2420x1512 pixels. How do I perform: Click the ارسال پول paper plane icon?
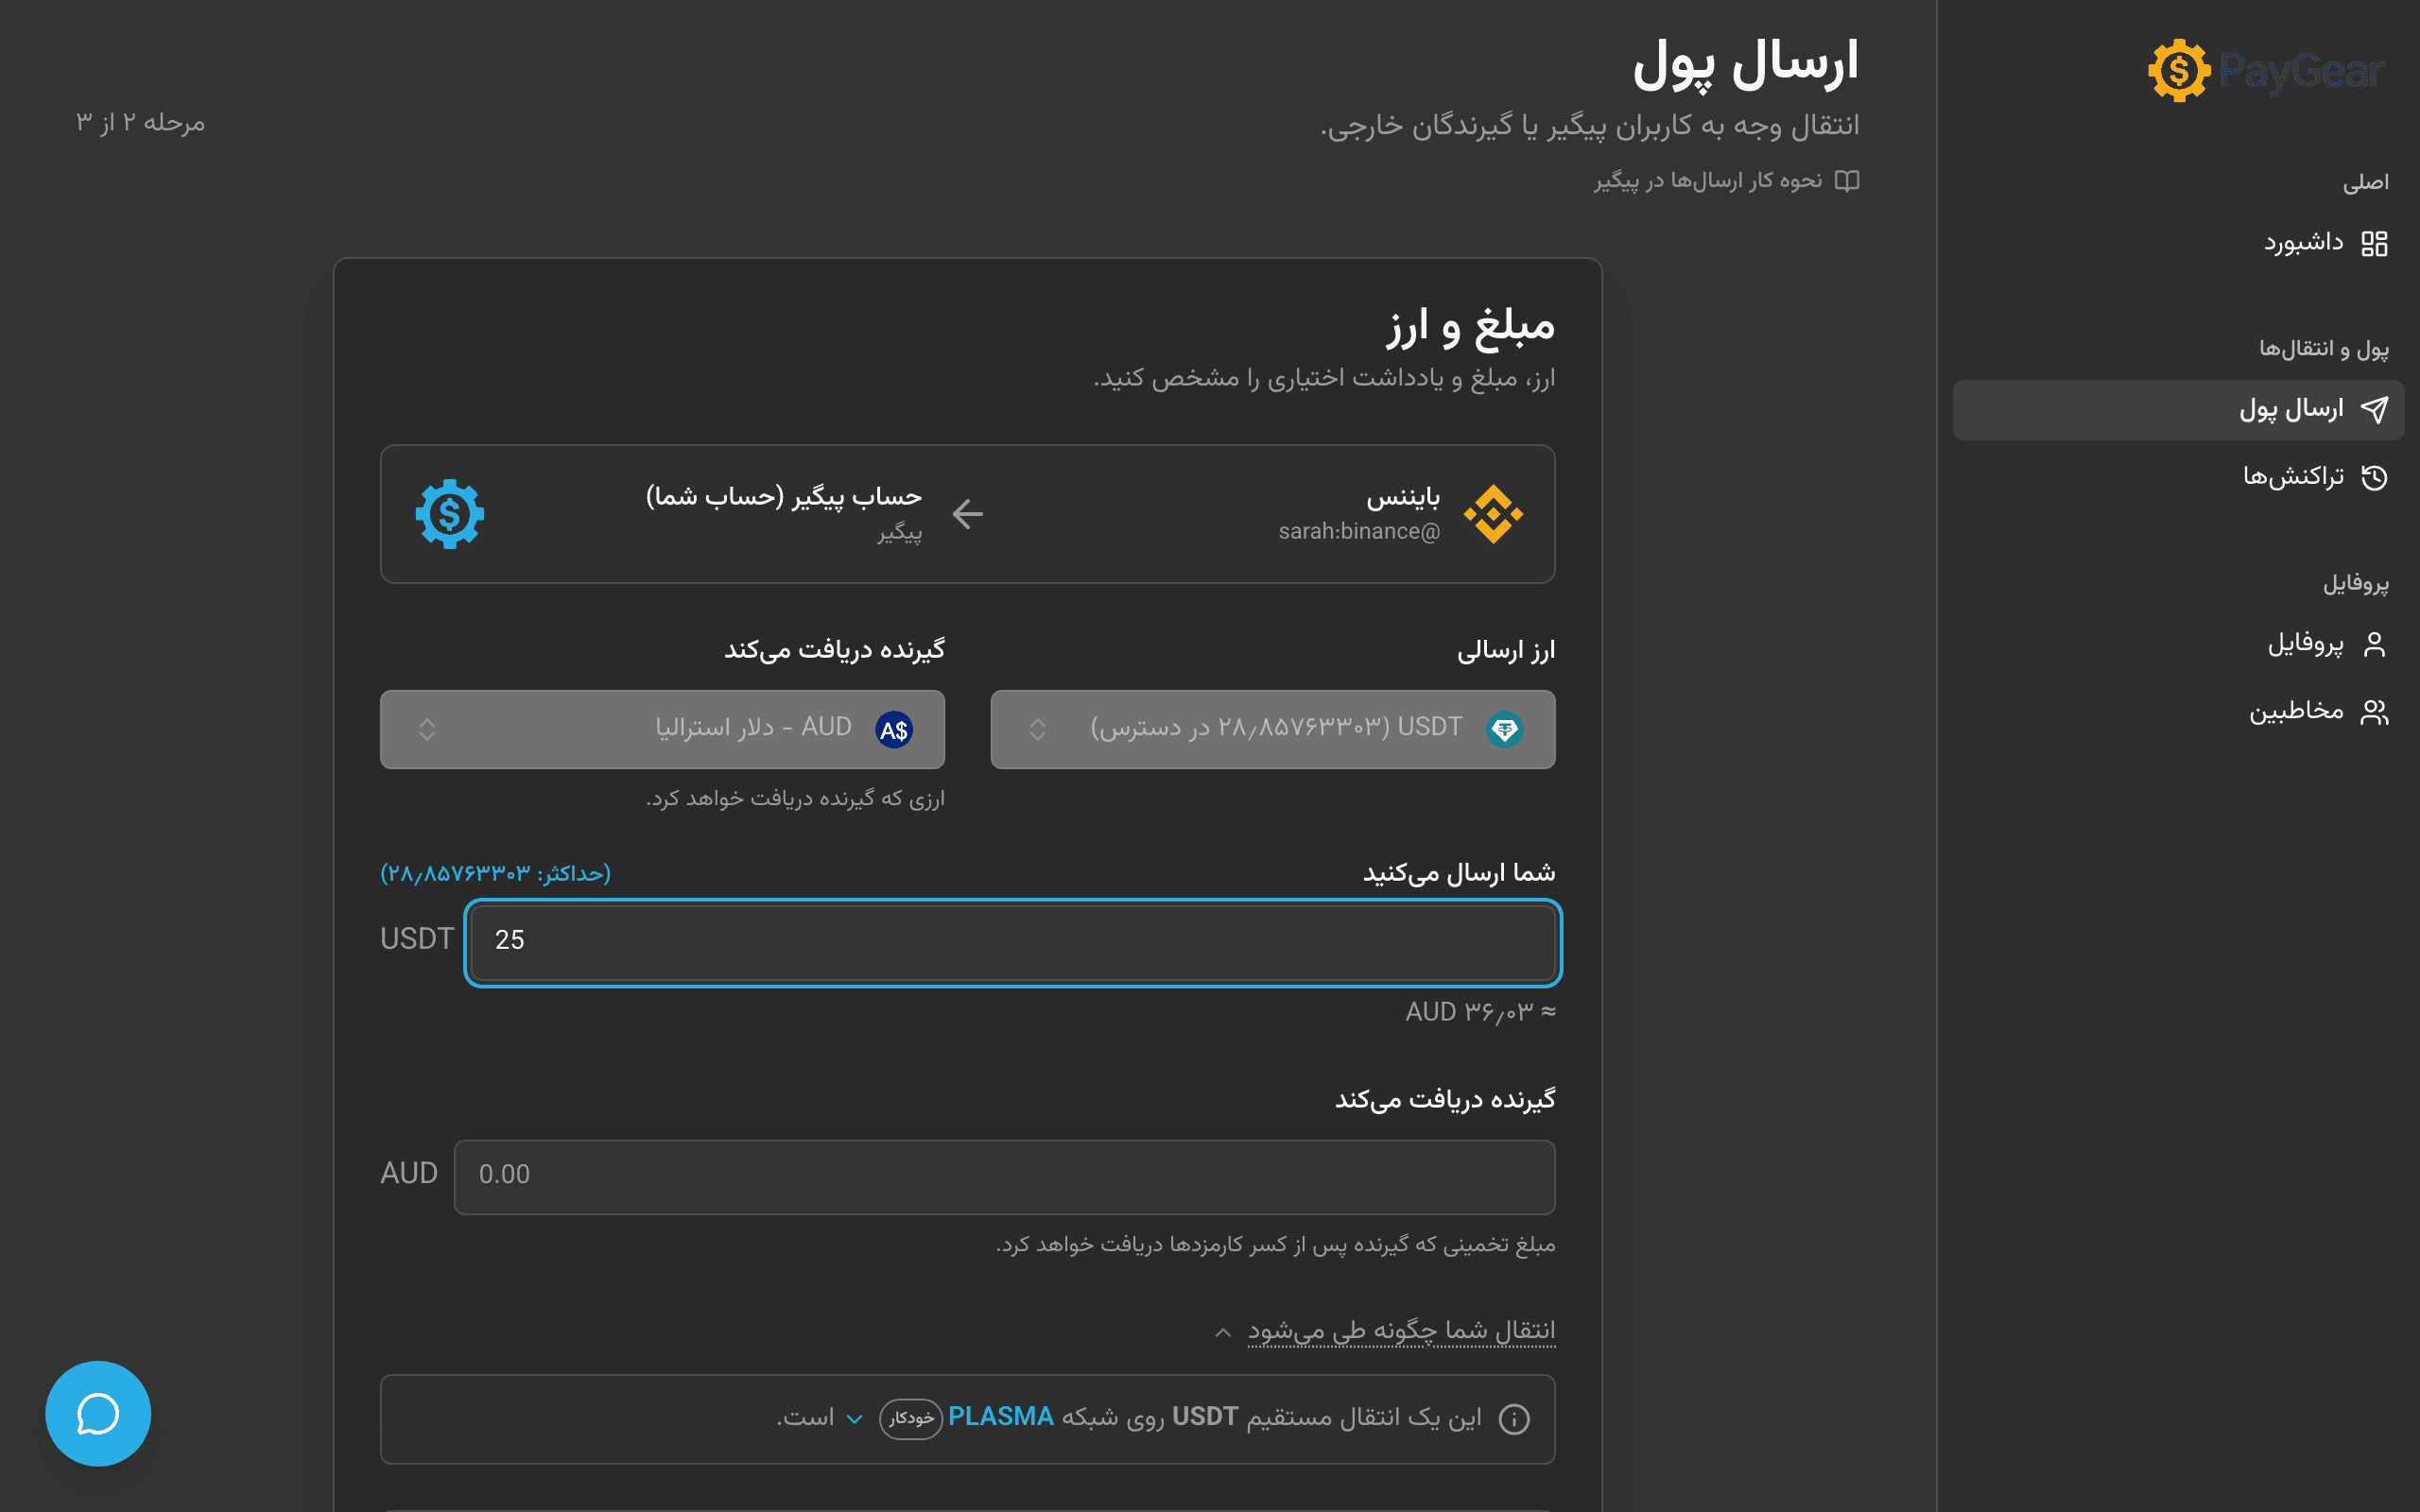[x=2374, y=410]
